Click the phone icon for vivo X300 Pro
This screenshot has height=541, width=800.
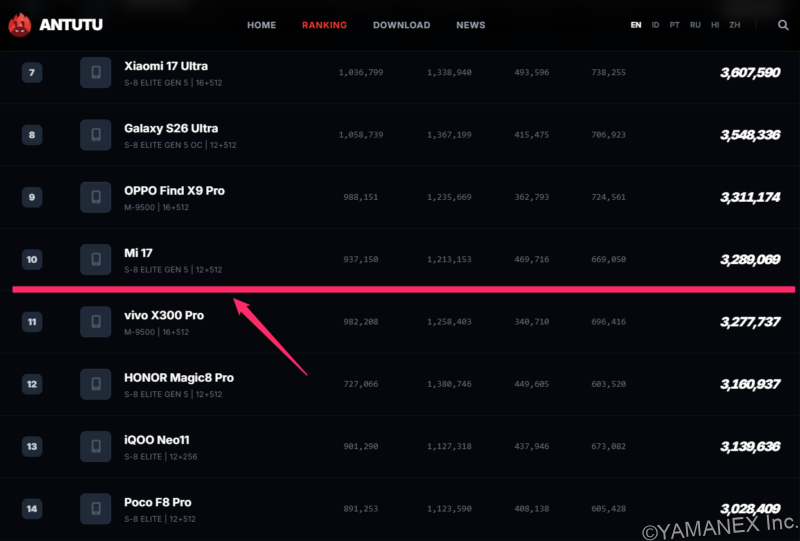click(95, 322)
